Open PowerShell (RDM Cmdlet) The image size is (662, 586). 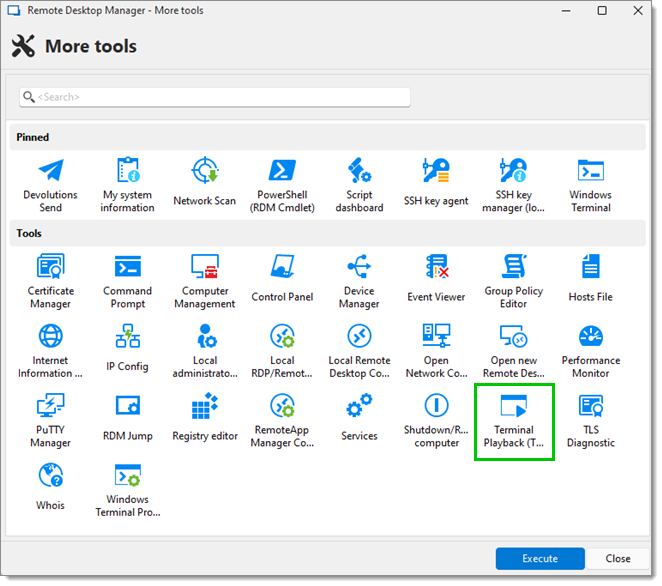pyautogui.click(x=282, y=185)
